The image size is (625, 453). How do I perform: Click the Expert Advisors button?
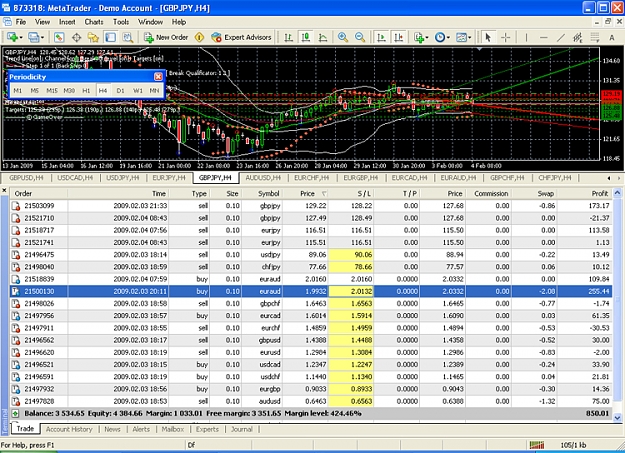click(x=241, y=37)
